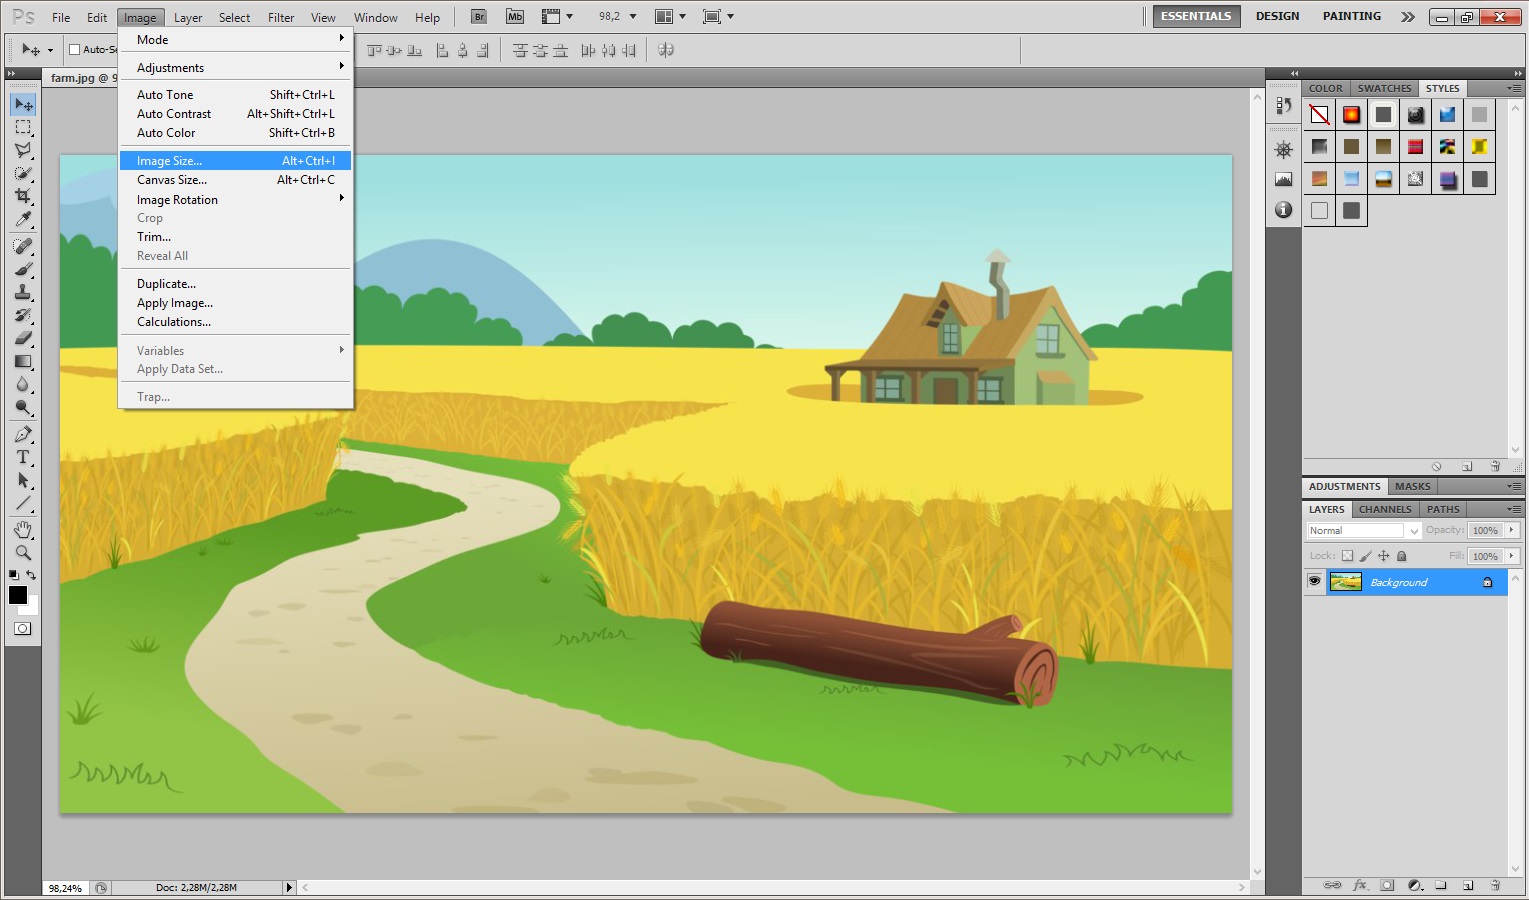
Task: Toggle Lock all in Layers panel
Action: (1402, 556)
